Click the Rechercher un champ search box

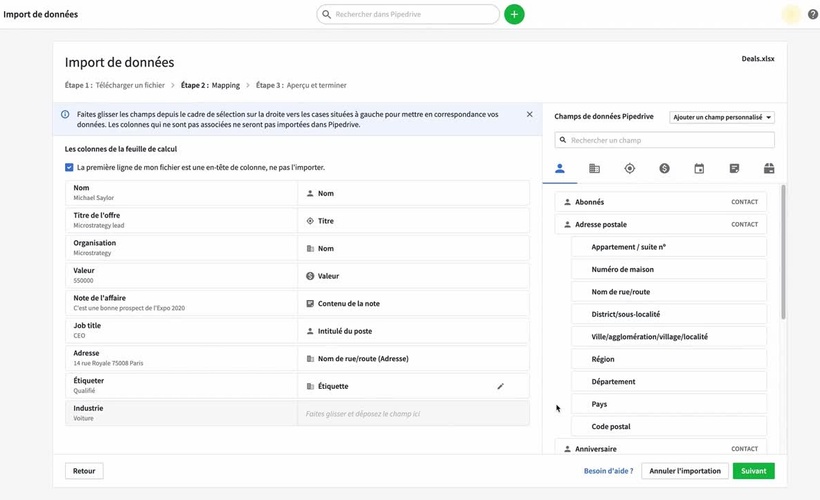[664, 140]
